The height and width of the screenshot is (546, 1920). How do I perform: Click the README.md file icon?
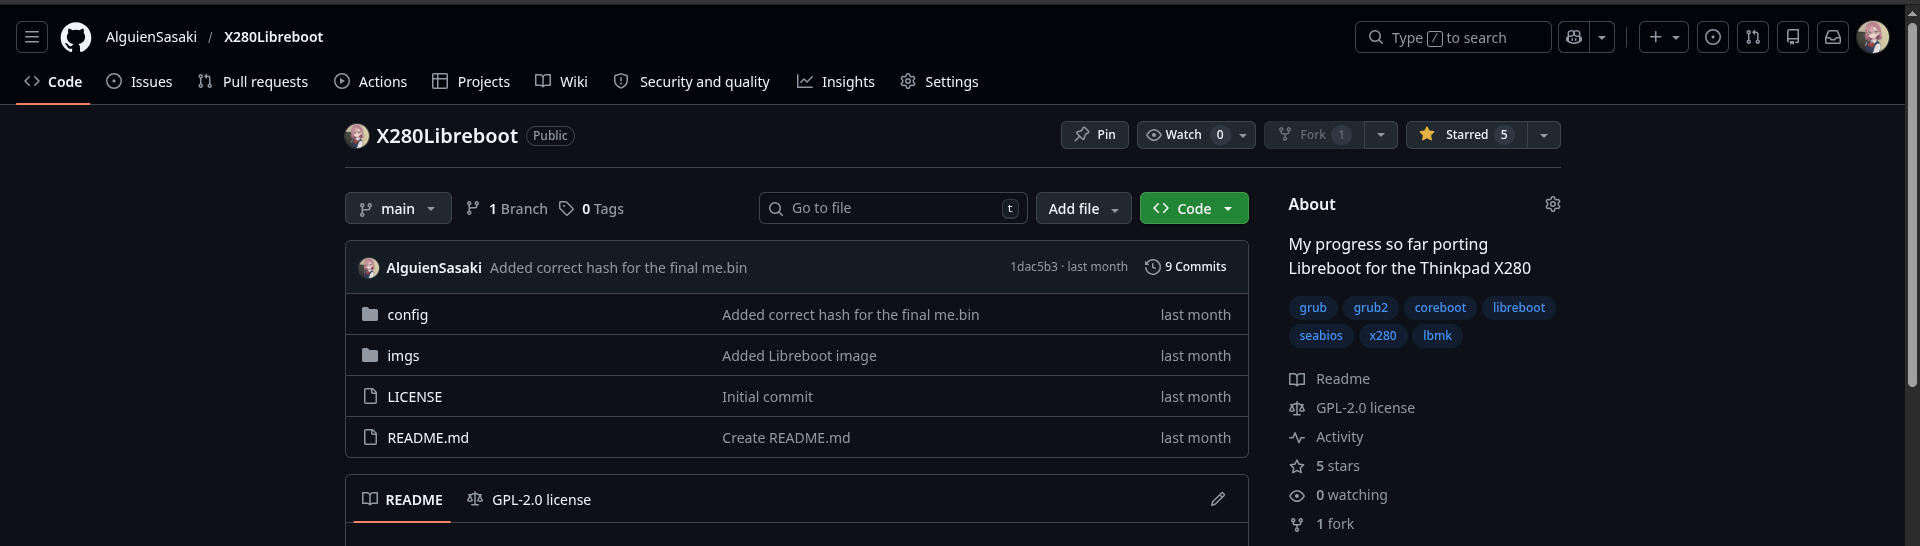370,437
